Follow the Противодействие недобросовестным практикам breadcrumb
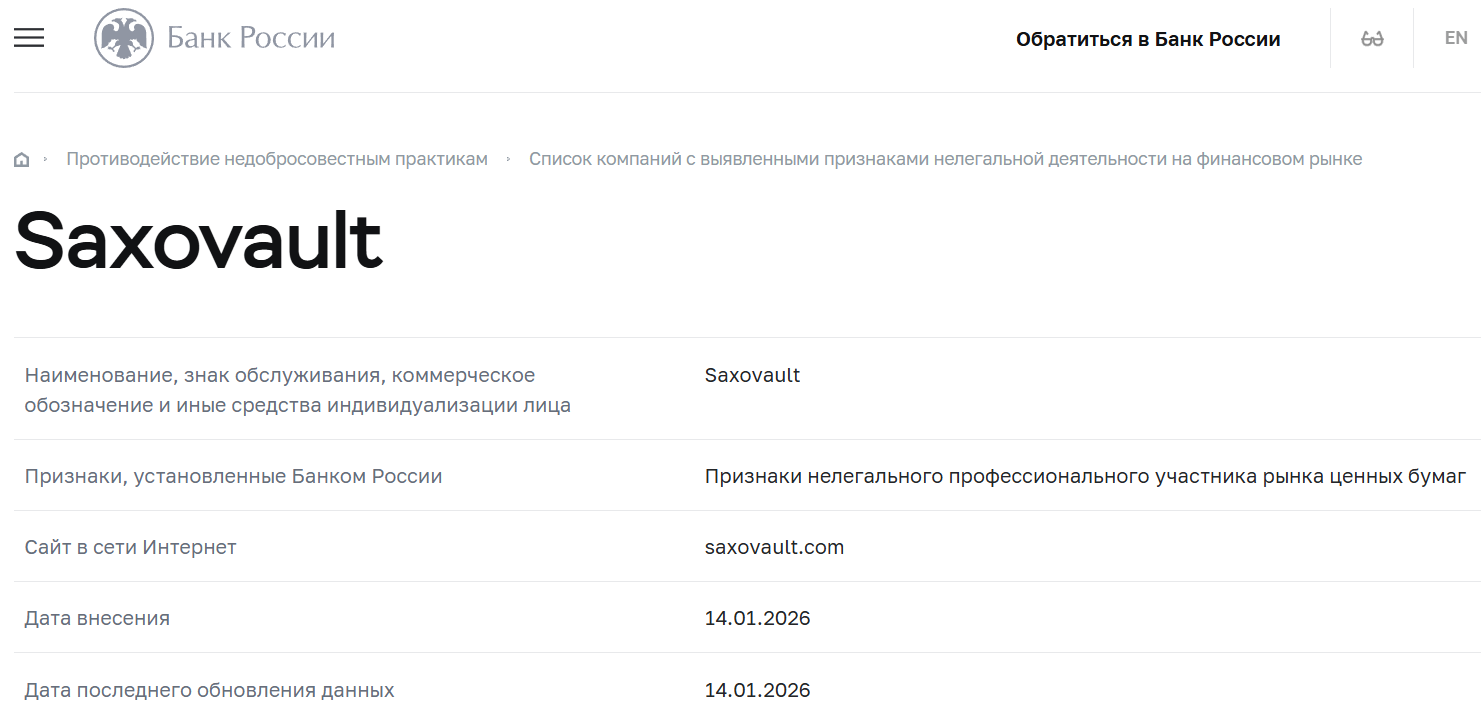The height and width of the screenshot is (723, 1481). pyautogui.click(x=276, y=158)
